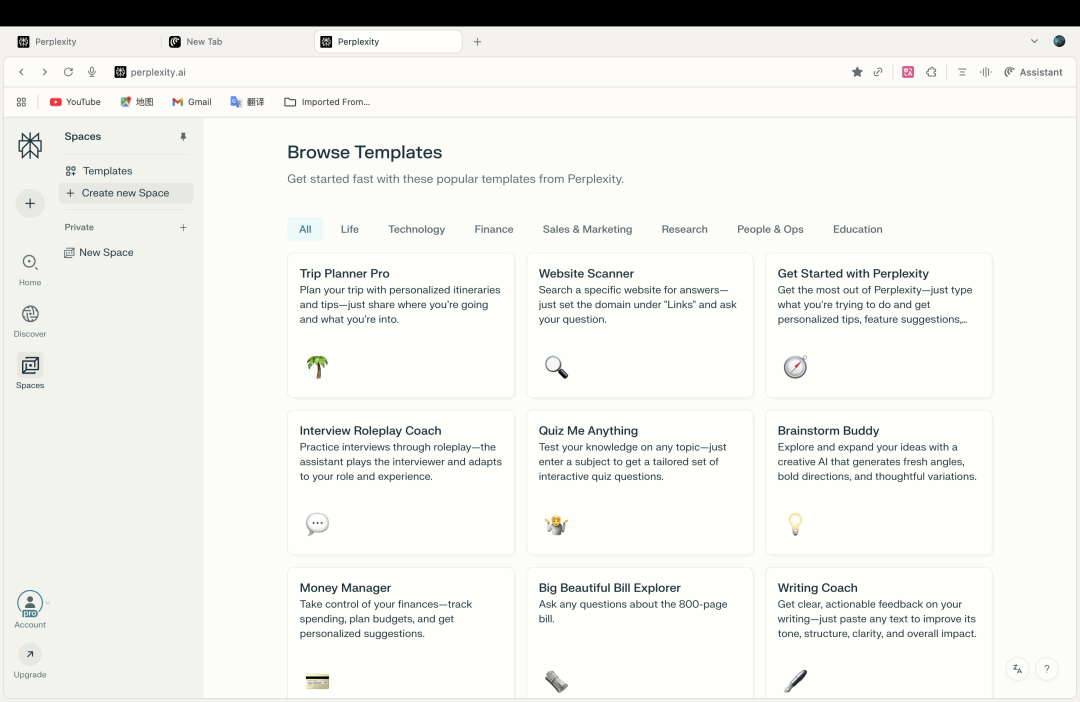Unpin the Spaces panel pin icon
1080x702 pixels.
[x=183, y=136]
